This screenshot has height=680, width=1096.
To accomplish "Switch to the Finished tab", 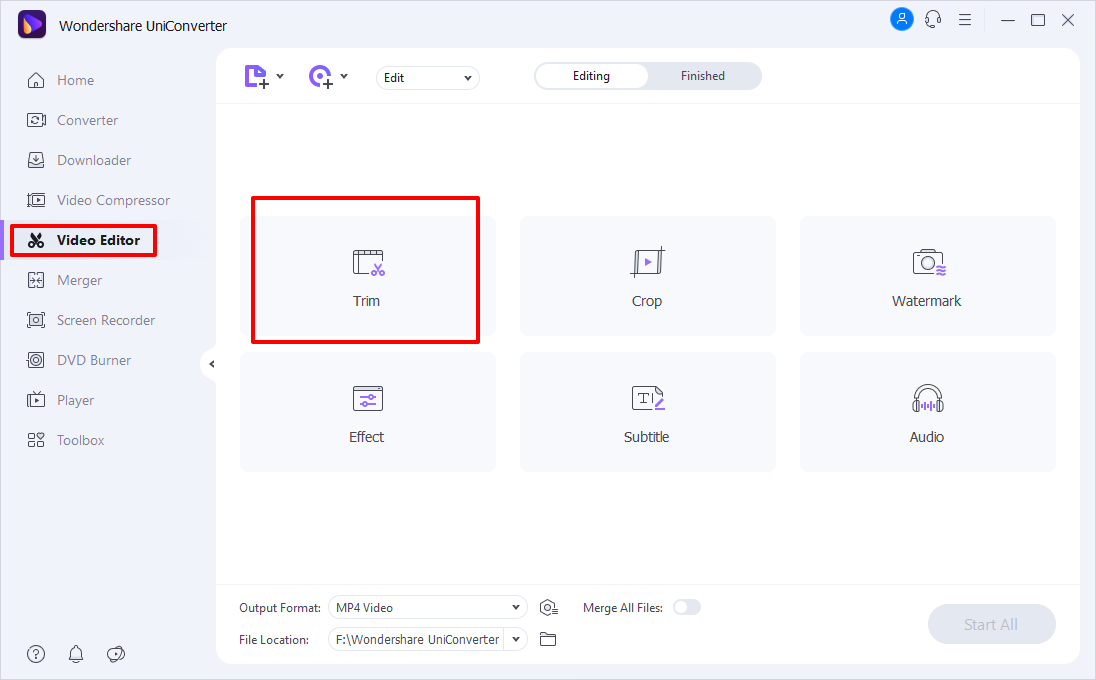I will (x=703, y=76).
